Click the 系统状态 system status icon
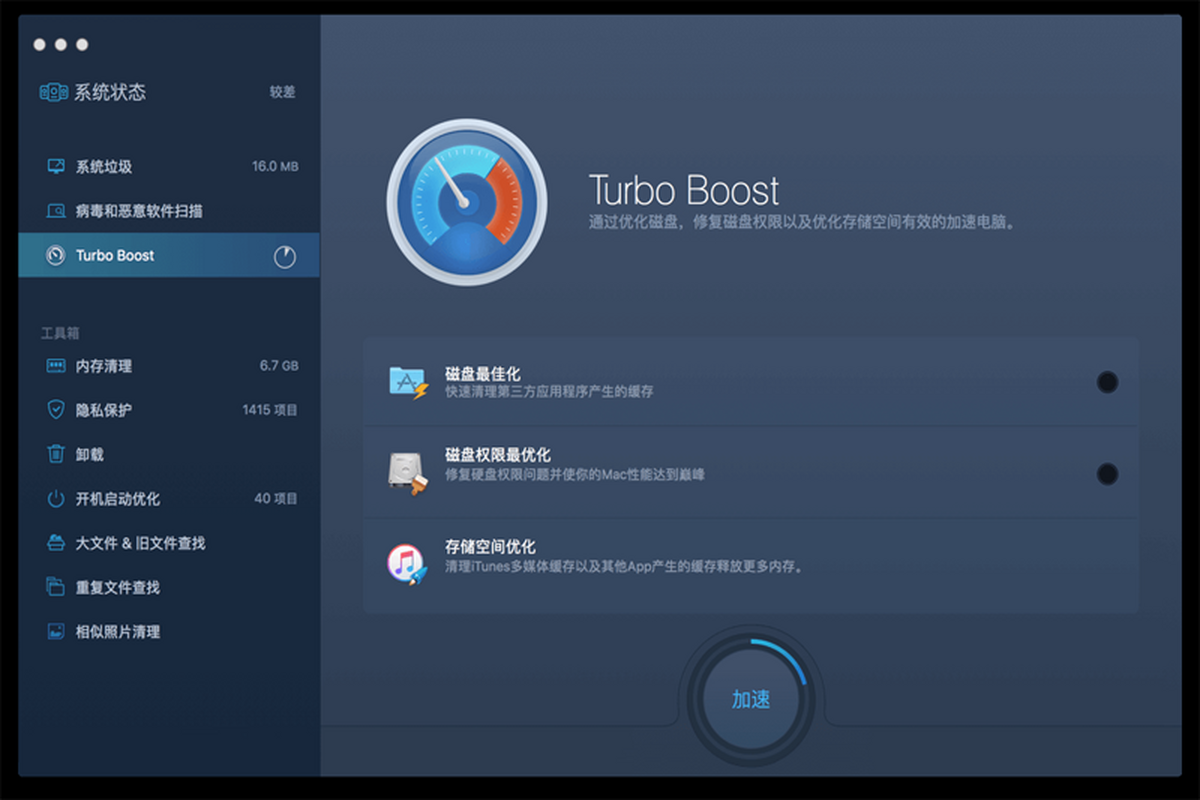1200x800 pixels. (54, 92)
